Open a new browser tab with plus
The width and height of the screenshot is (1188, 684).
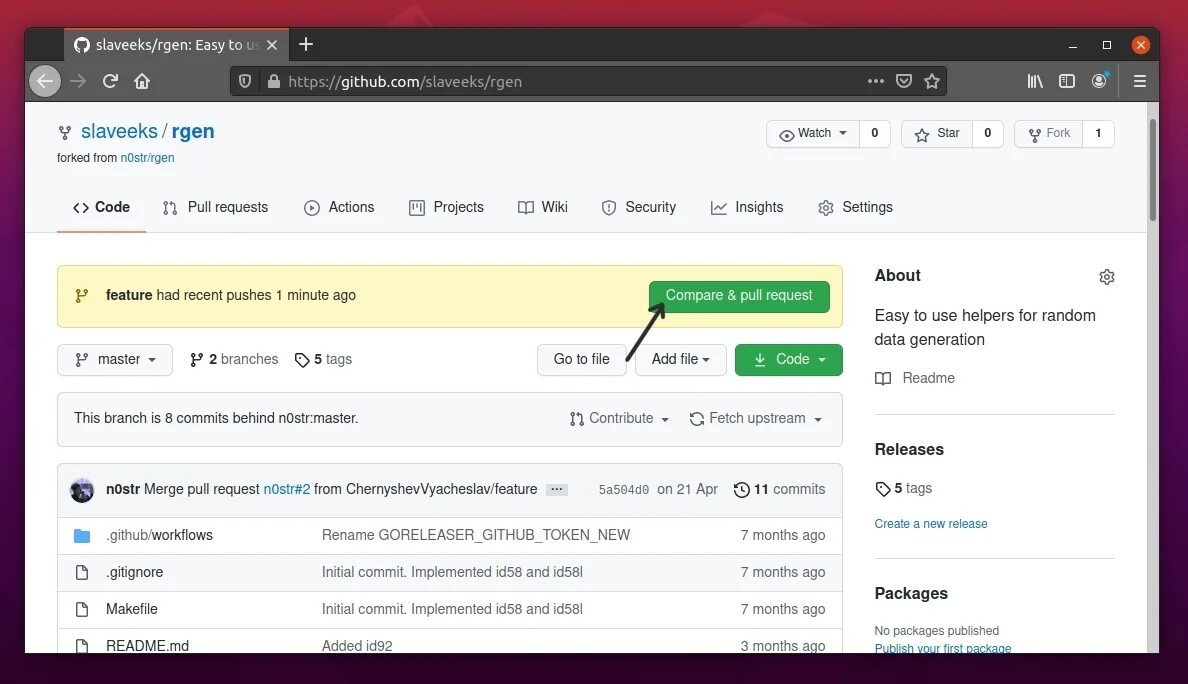point(306,44)
